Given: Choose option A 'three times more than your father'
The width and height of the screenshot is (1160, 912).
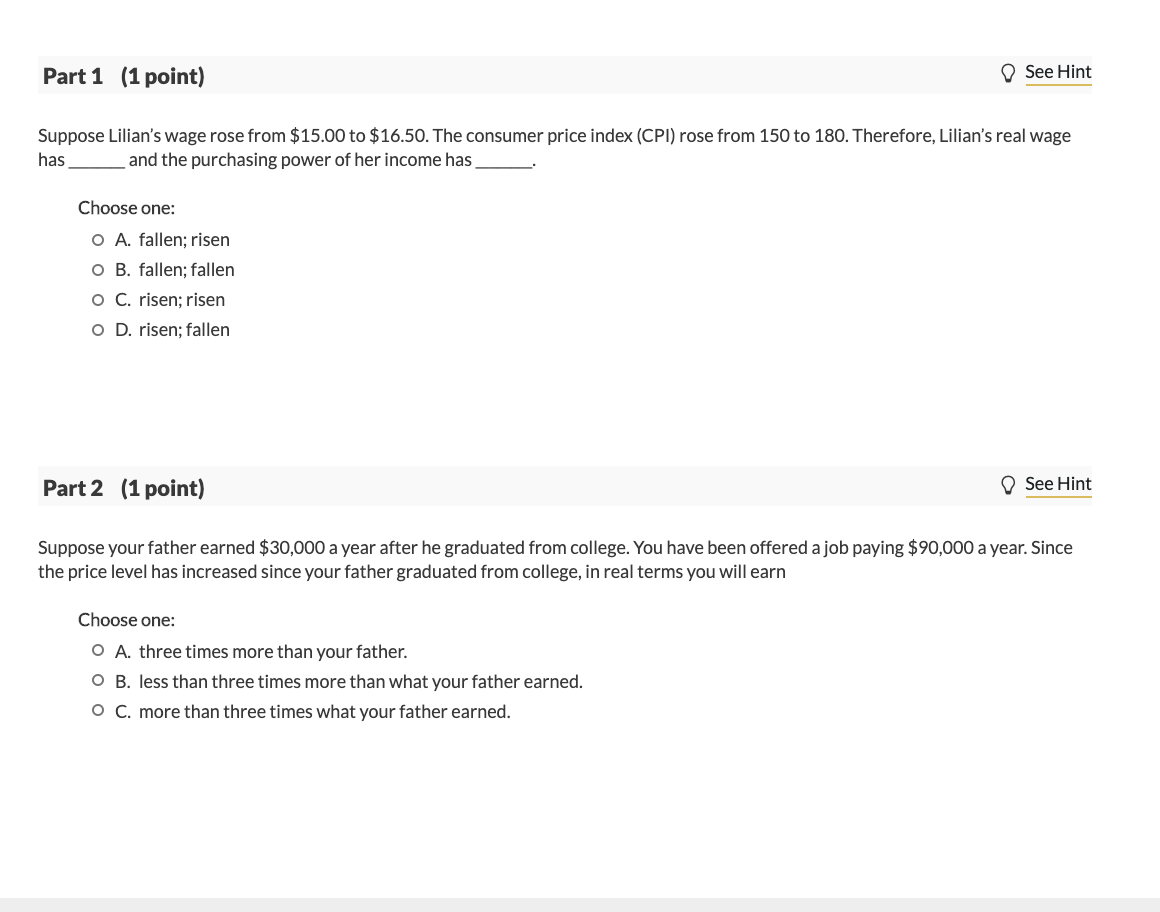Looking at the screenshot, I should [x=97, y=650].
